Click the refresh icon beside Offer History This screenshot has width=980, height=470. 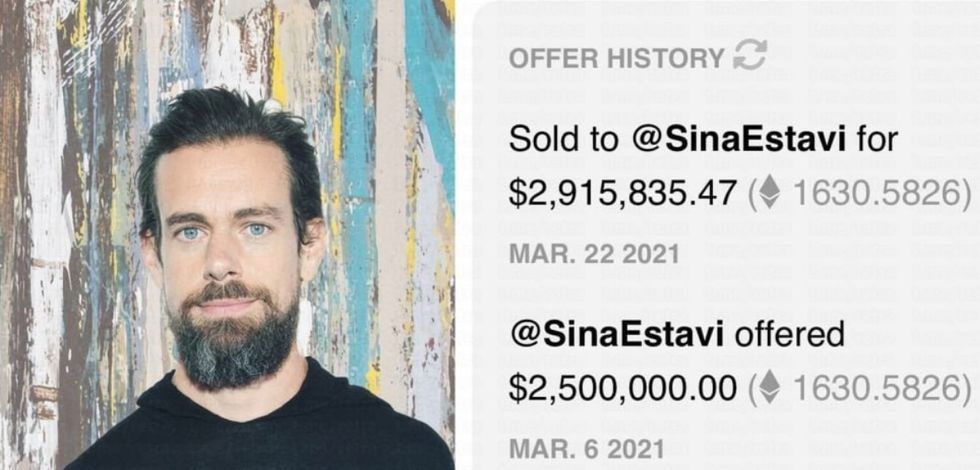[749, 56]
